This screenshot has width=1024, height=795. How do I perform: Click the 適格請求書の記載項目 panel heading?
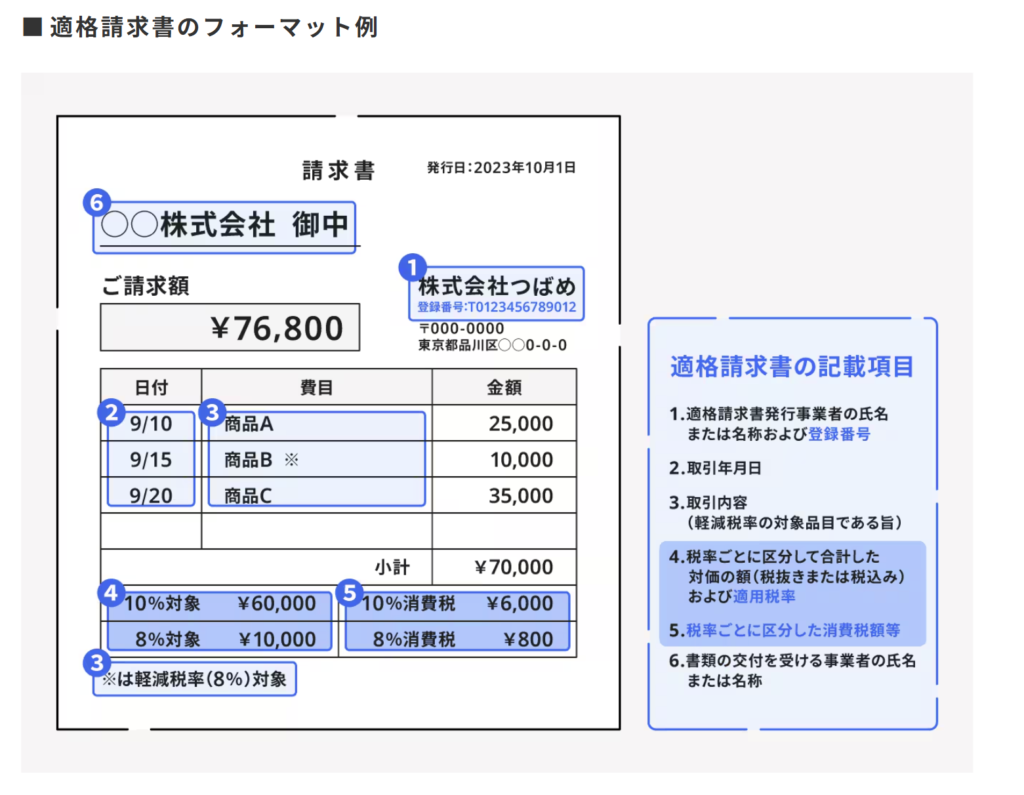[792, 367]
